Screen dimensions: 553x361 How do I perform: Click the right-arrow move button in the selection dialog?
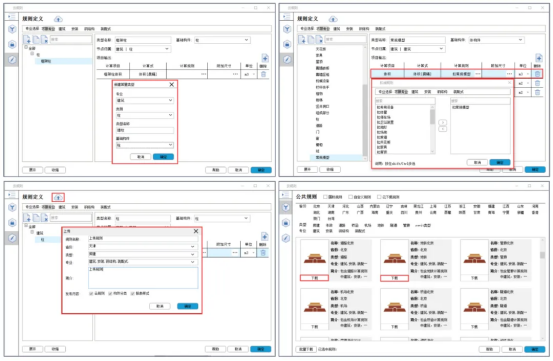coord(443,122)
